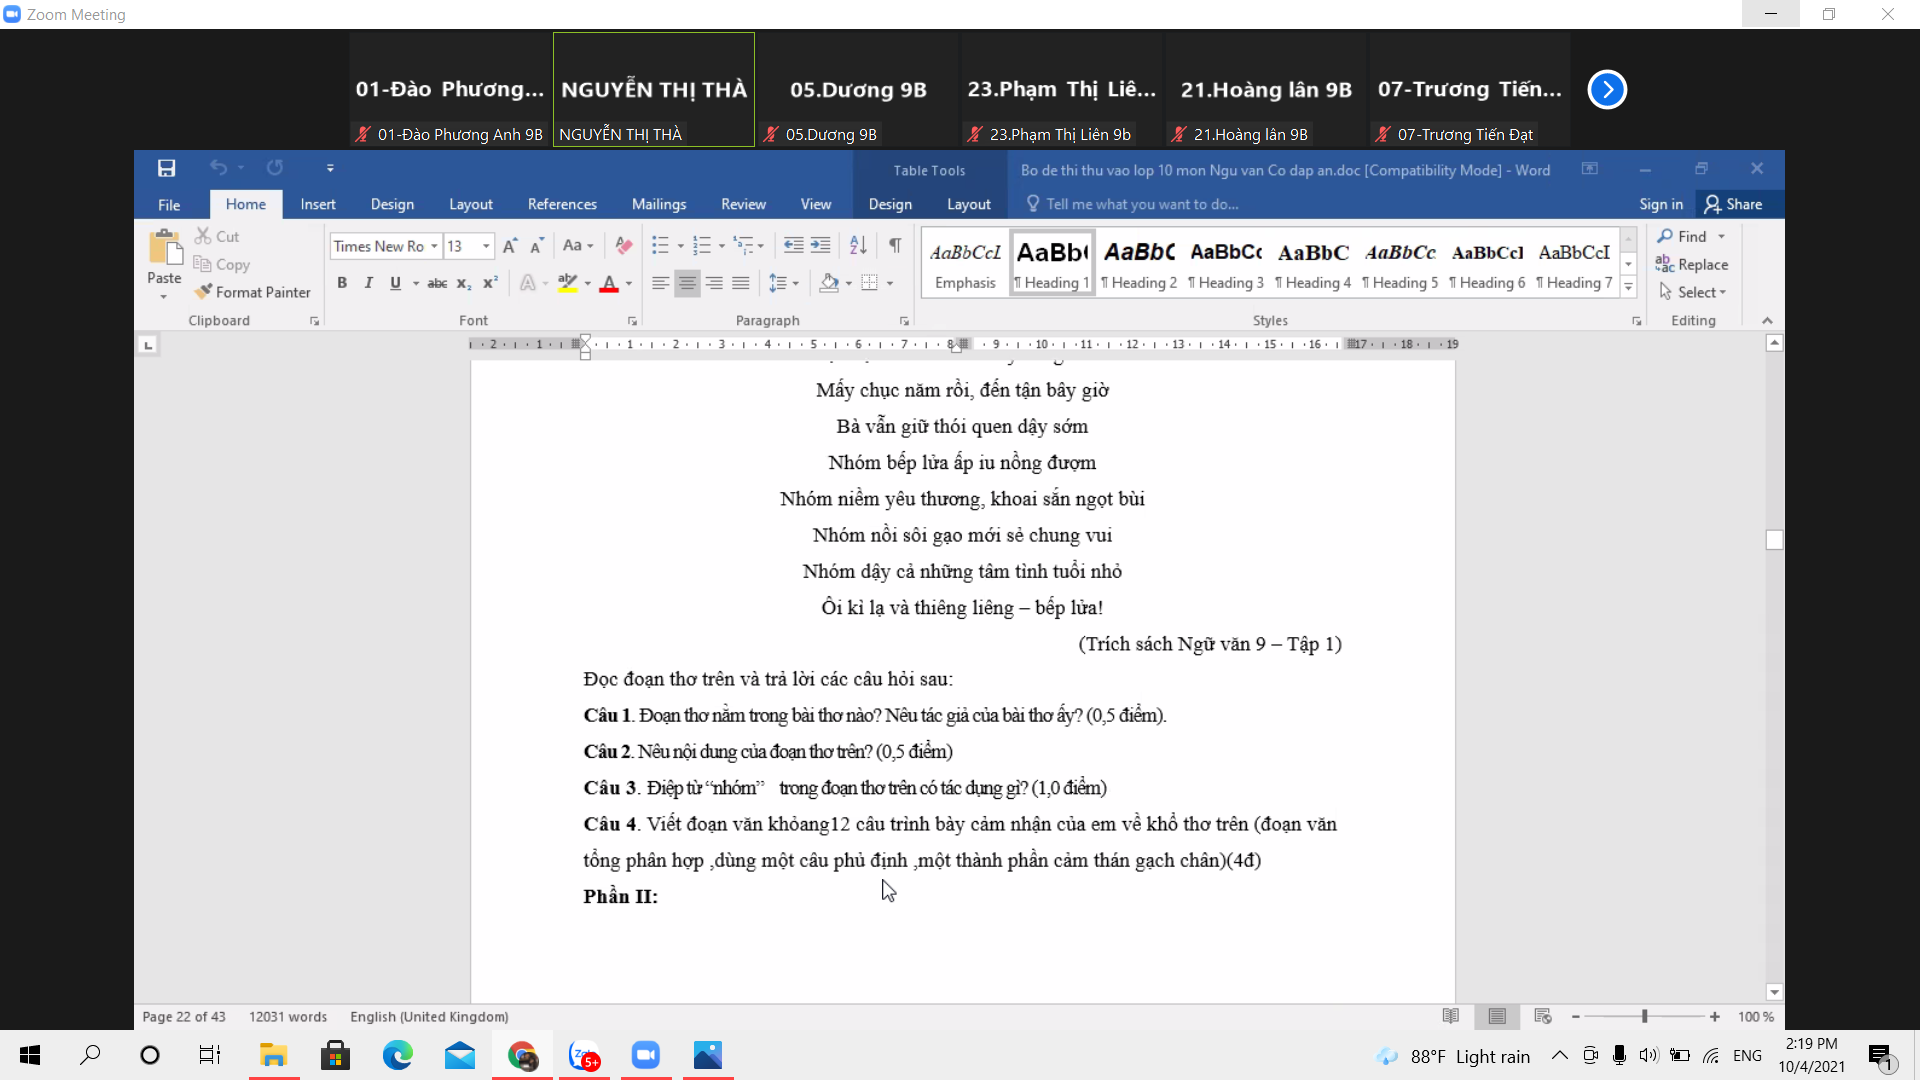Expand the Styles gallery
Screen dimensions: 1920x1080
point(1629,287)
